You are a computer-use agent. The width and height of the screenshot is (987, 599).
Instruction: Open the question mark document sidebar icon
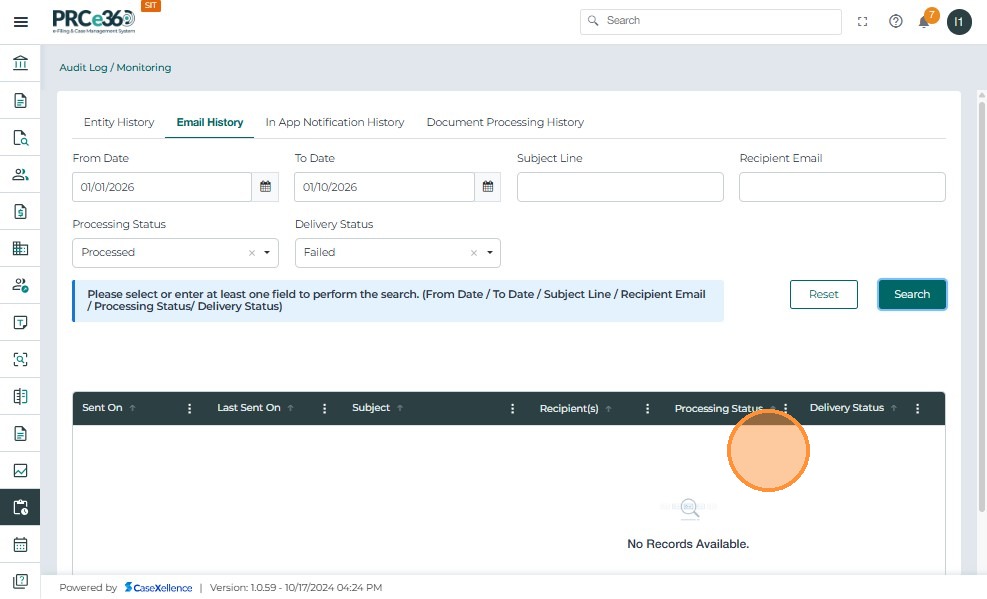coord(20,581)
